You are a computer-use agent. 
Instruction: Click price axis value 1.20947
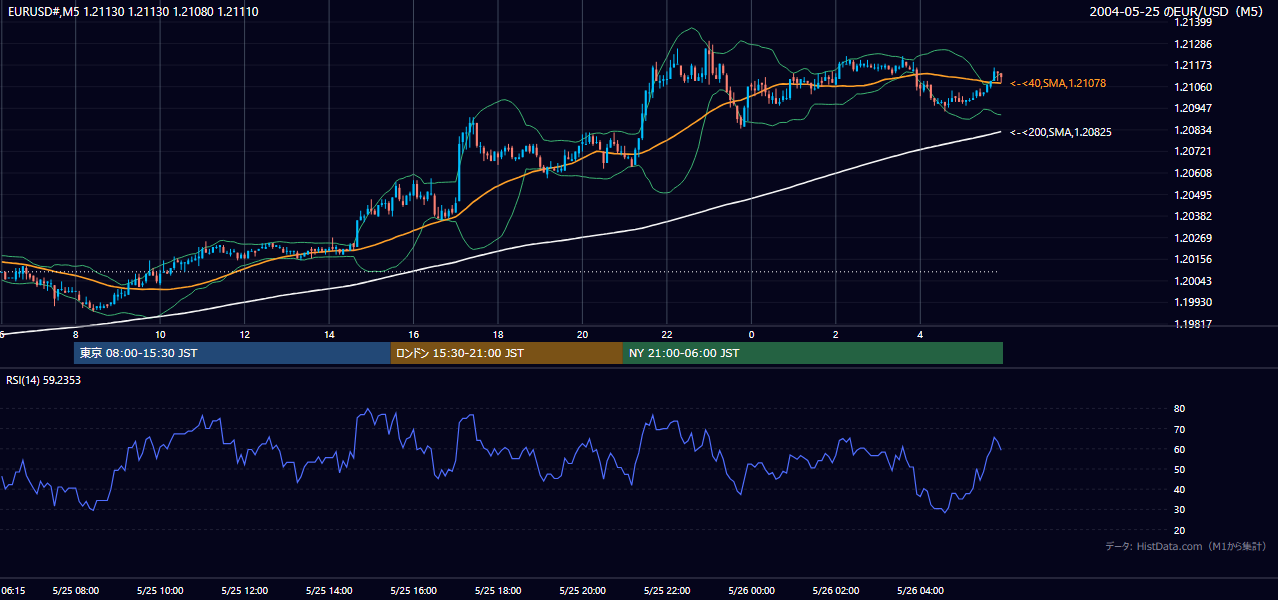pos(1194,108)
